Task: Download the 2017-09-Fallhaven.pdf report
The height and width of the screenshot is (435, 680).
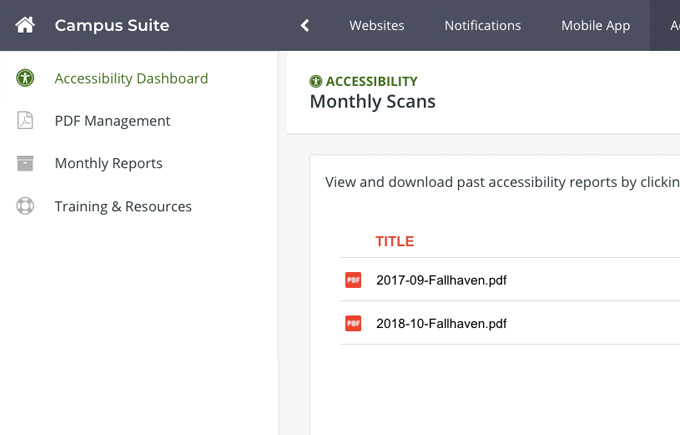Action: [x=441, y=280]
